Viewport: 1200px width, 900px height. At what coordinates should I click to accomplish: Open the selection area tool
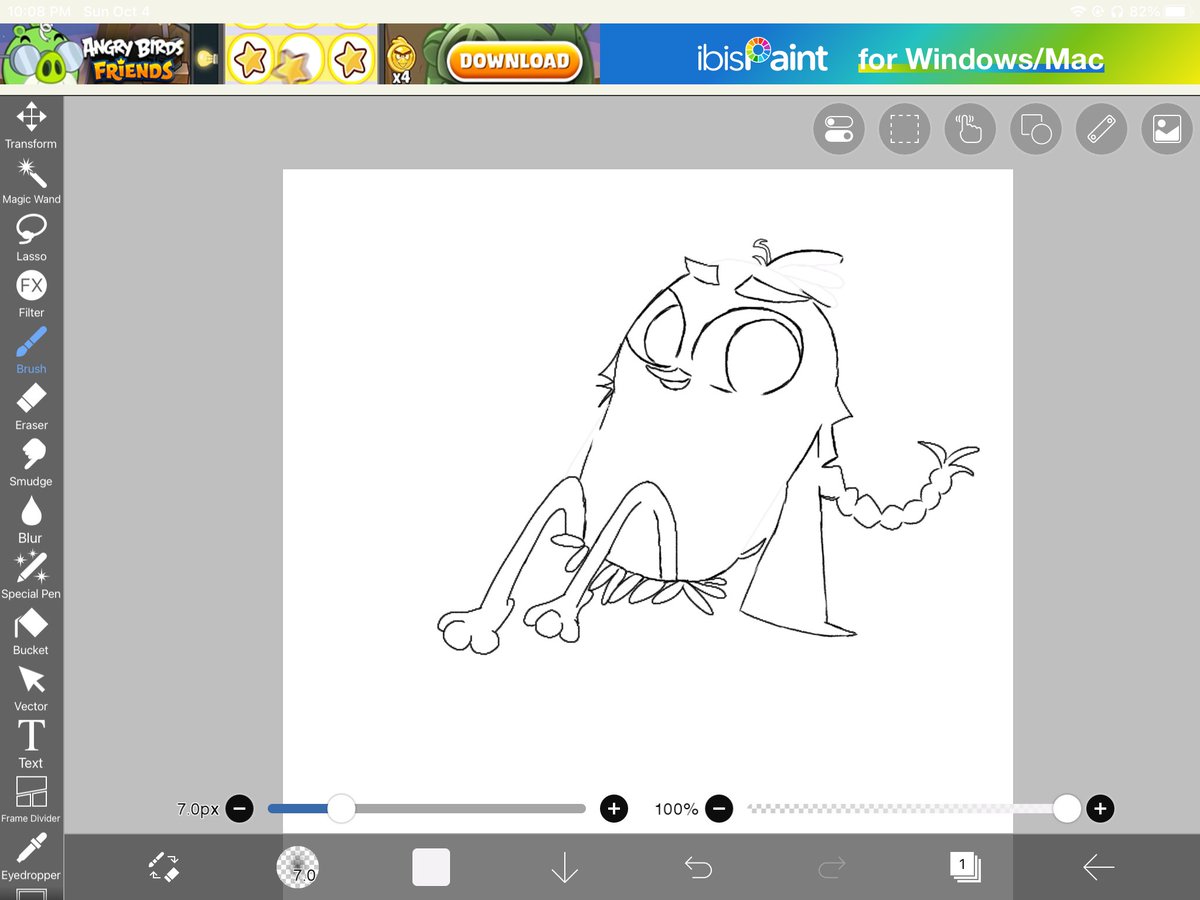(905, 129)
